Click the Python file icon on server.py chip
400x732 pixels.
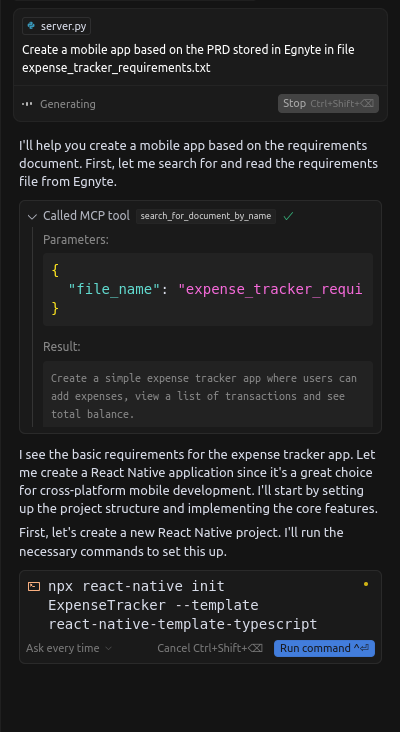point(31,26)
